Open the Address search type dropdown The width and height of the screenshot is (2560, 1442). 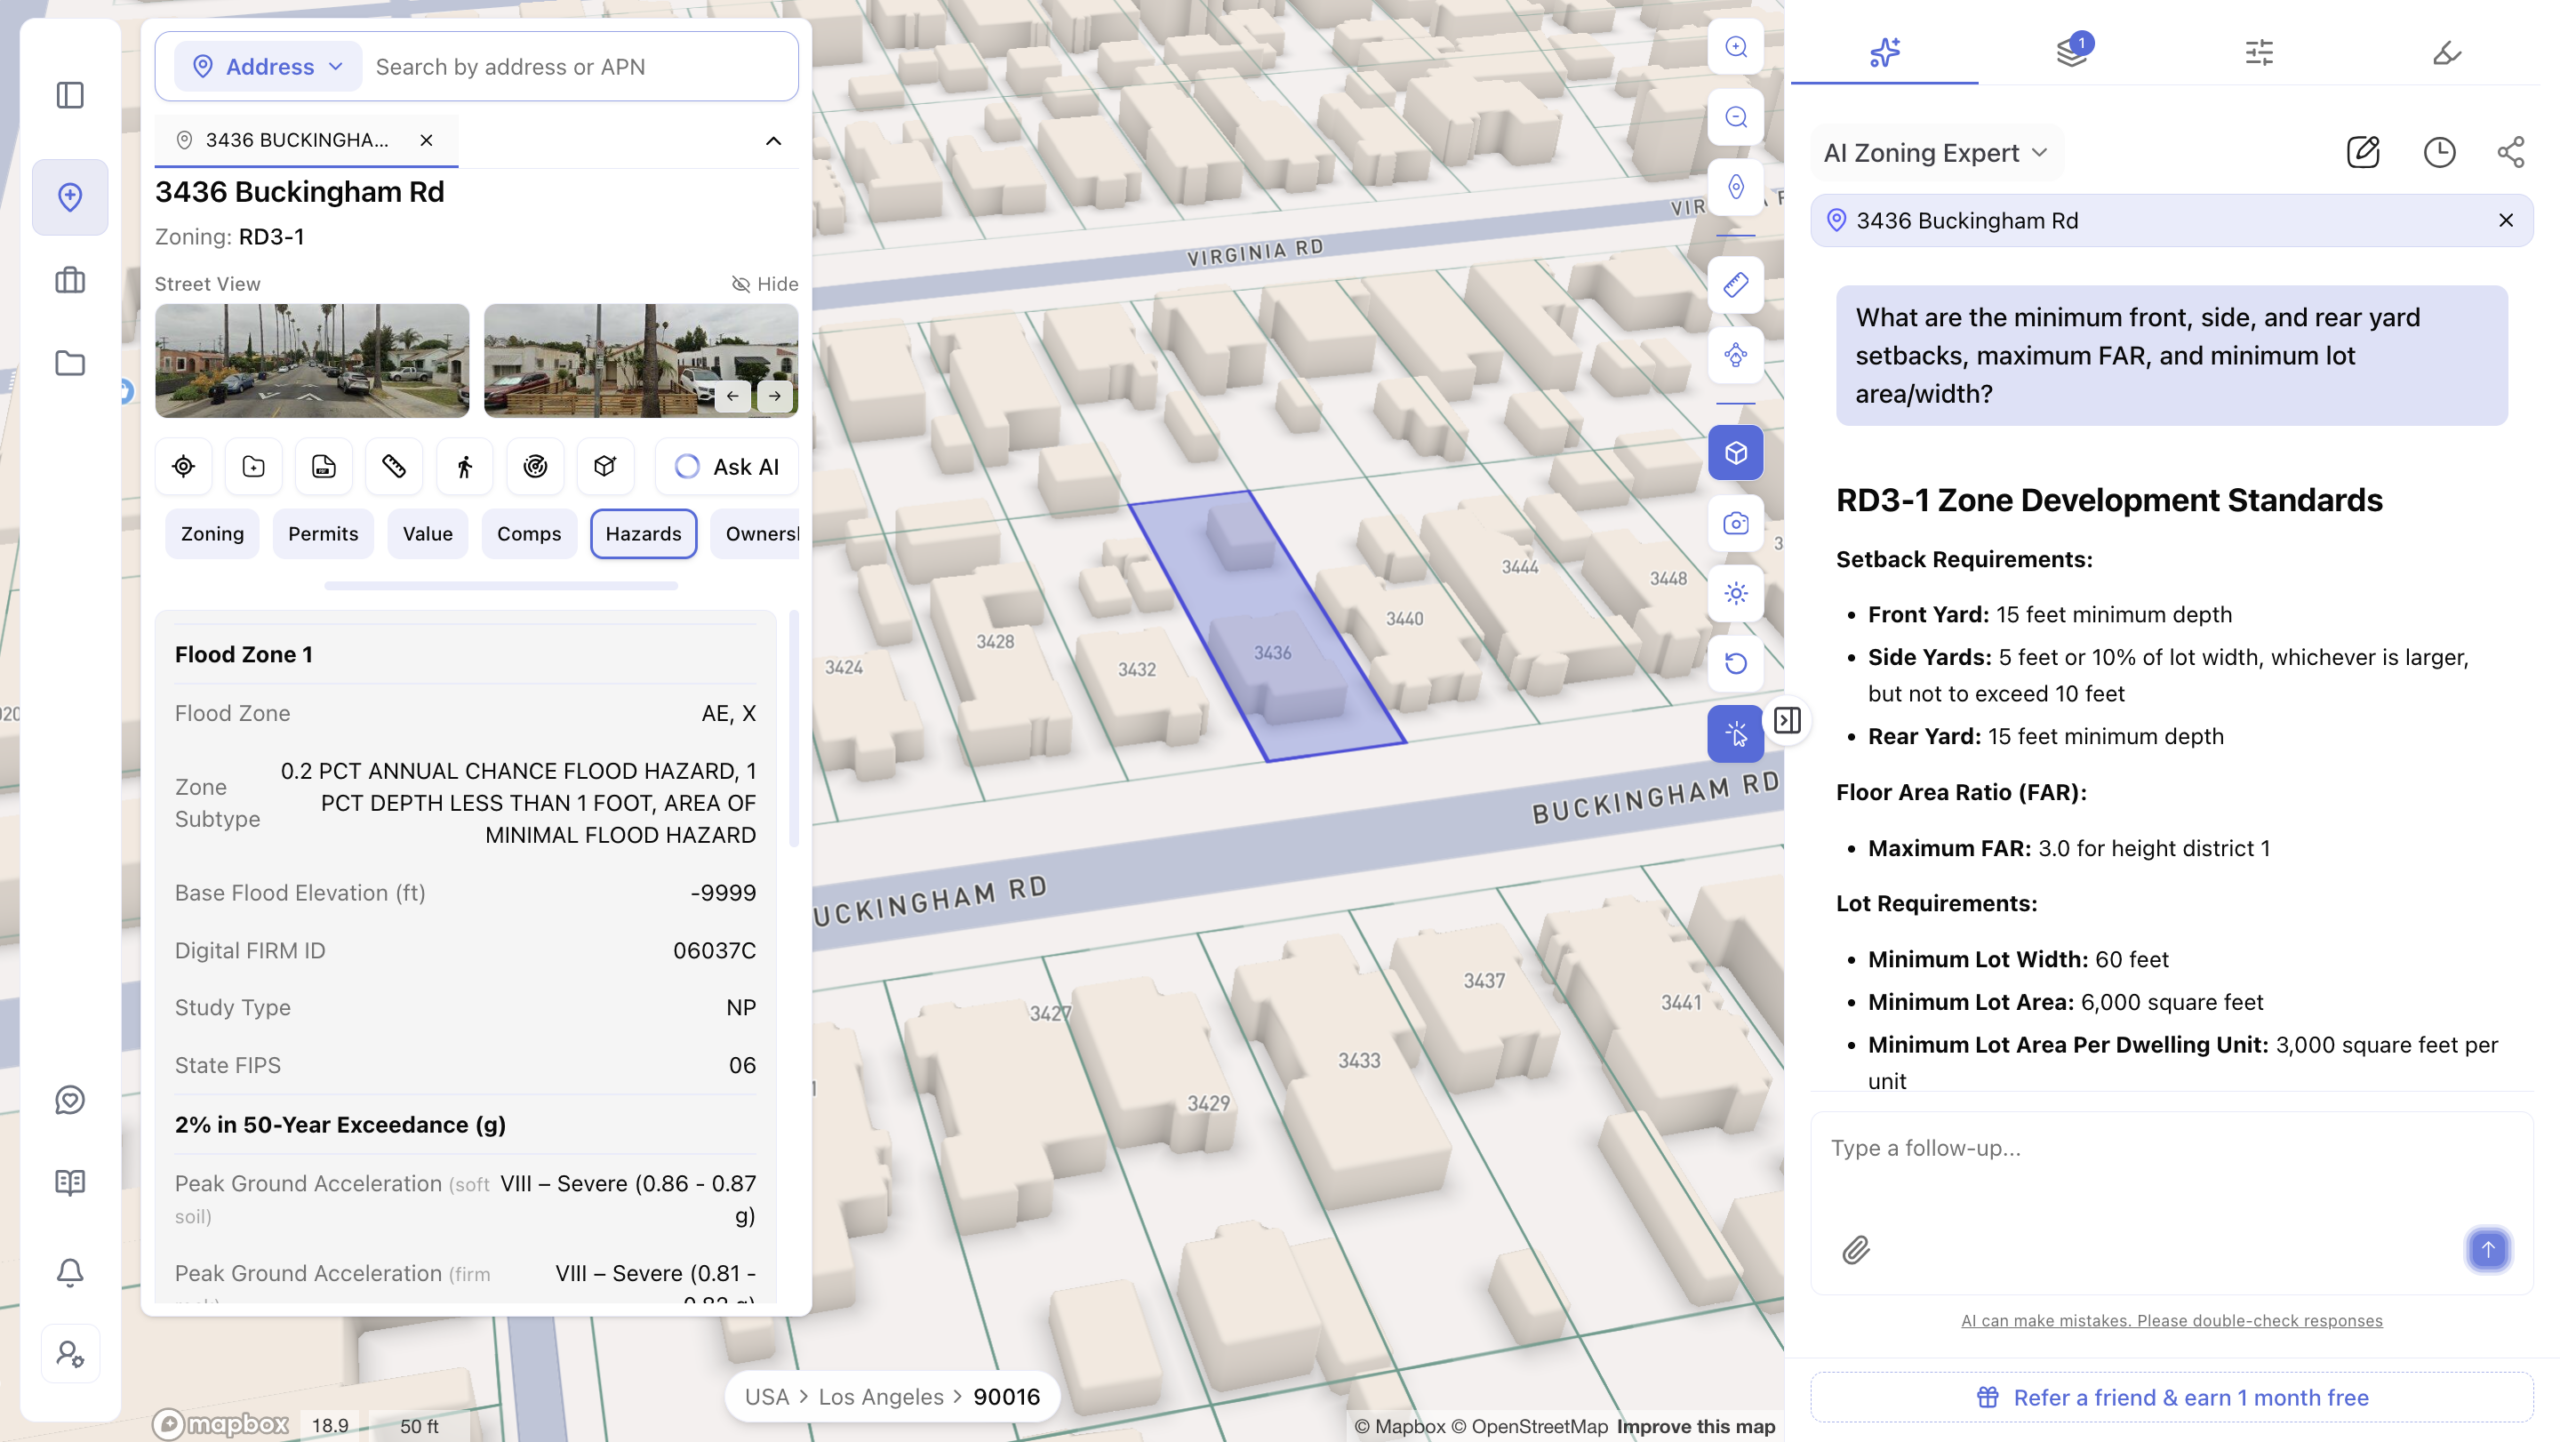pos(268,67)
